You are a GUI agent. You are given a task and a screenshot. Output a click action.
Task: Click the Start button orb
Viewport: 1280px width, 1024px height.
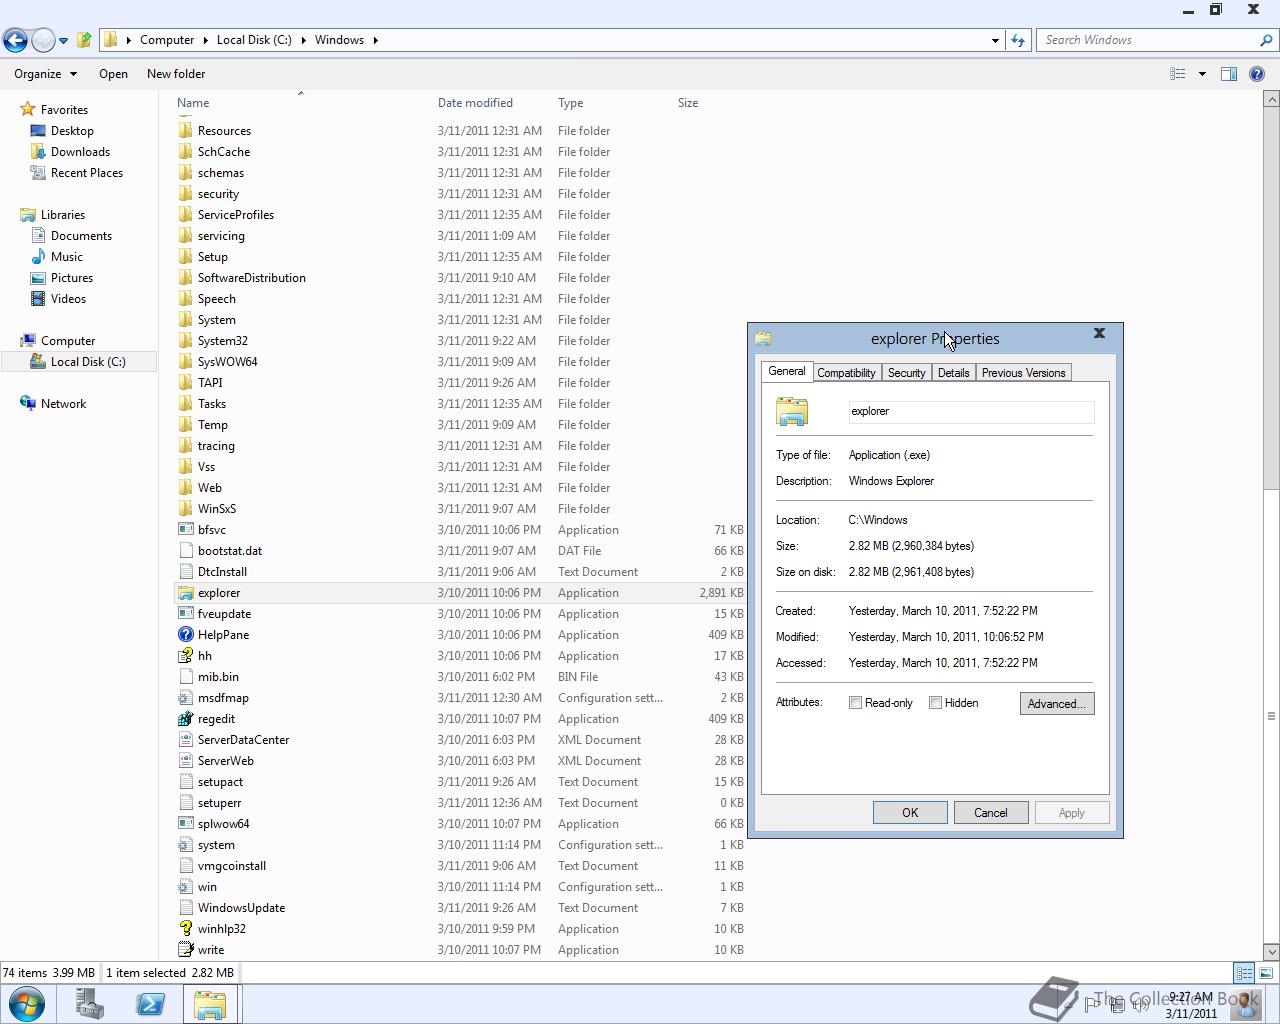pyautogui.click(x=27, y=1004)
